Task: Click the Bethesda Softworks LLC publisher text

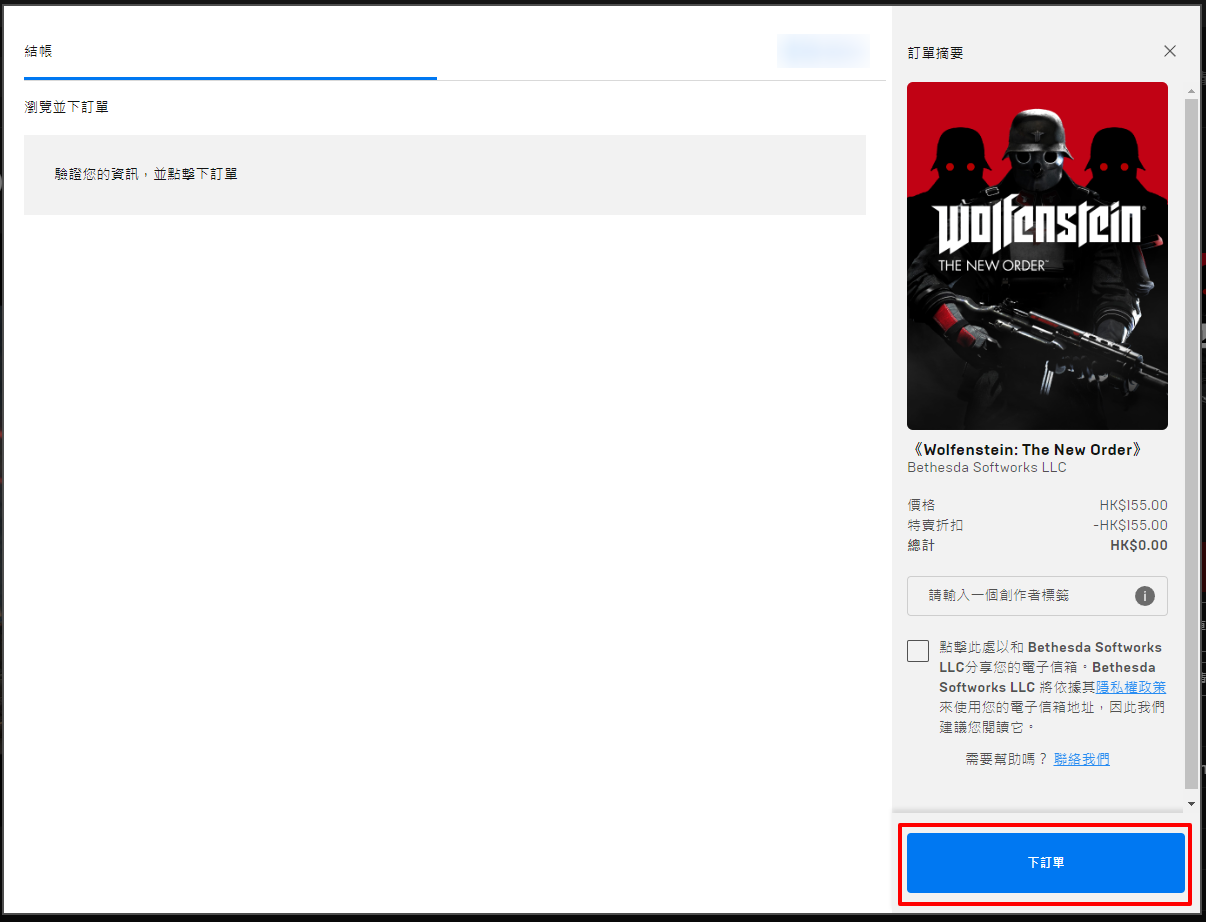Action: click(987, 467)
